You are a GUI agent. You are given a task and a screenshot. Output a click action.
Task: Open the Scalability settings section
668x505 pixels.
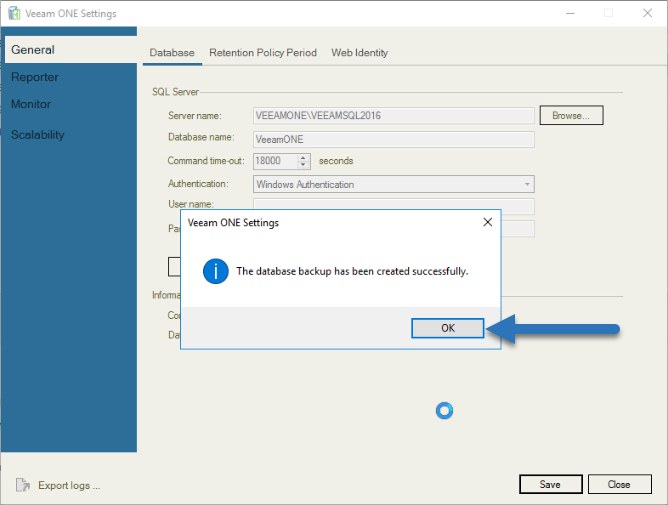click(37, 135)
